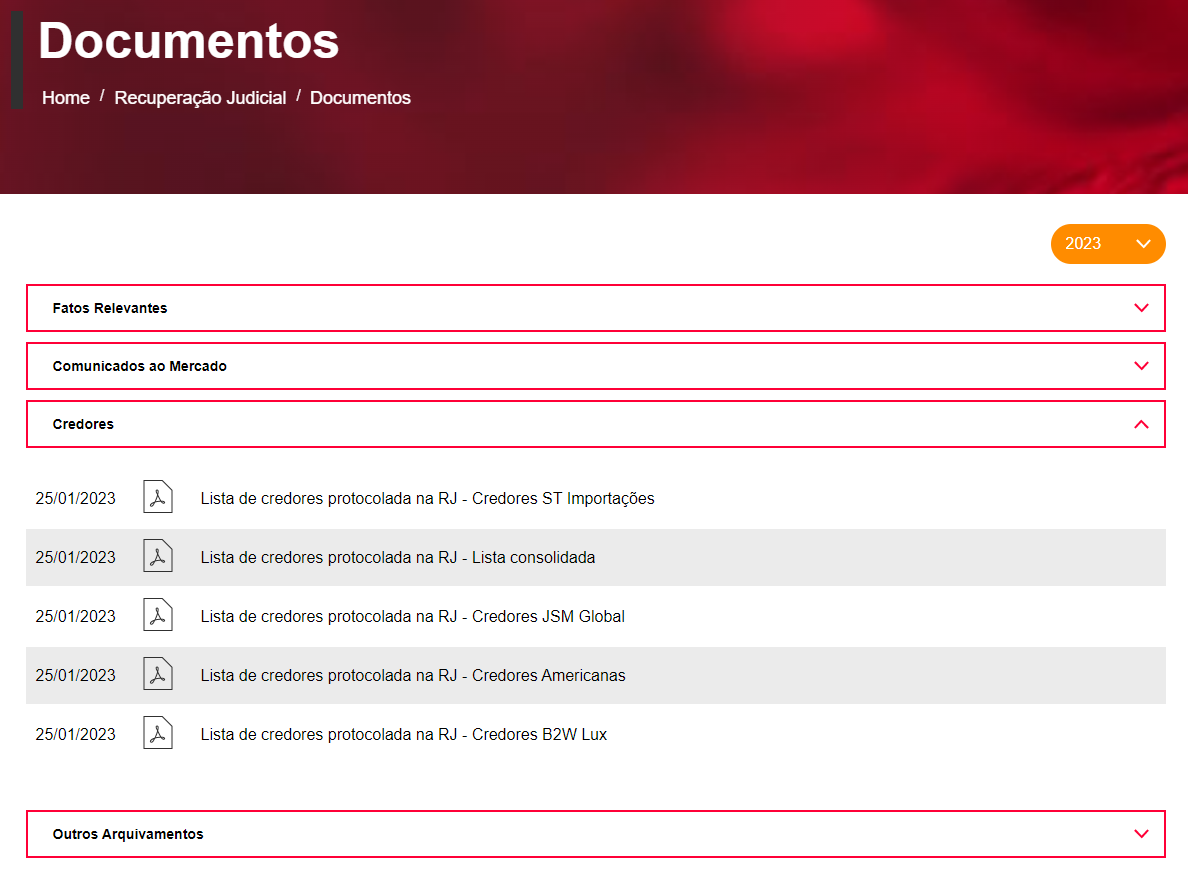The image size is (1188, 880).
Task: Open Lista de credores - Credores Americanas
Action: click(x=413, y=675)
